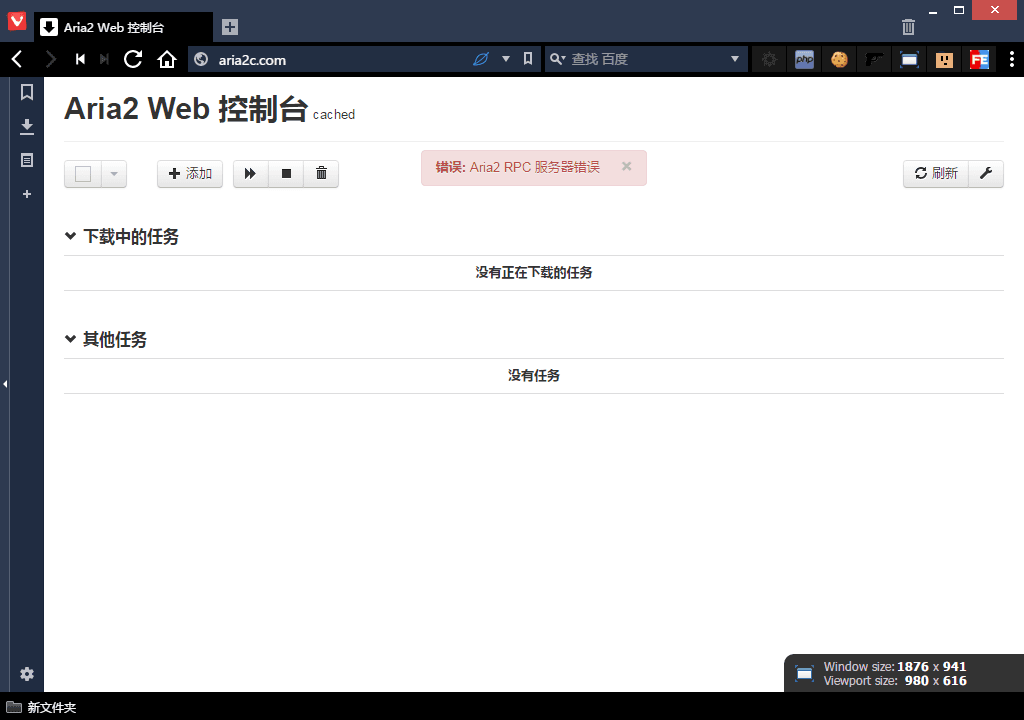Bookmark this page from address bar
The width and height of the screenshot is (1024, 720).
[528, 59]
